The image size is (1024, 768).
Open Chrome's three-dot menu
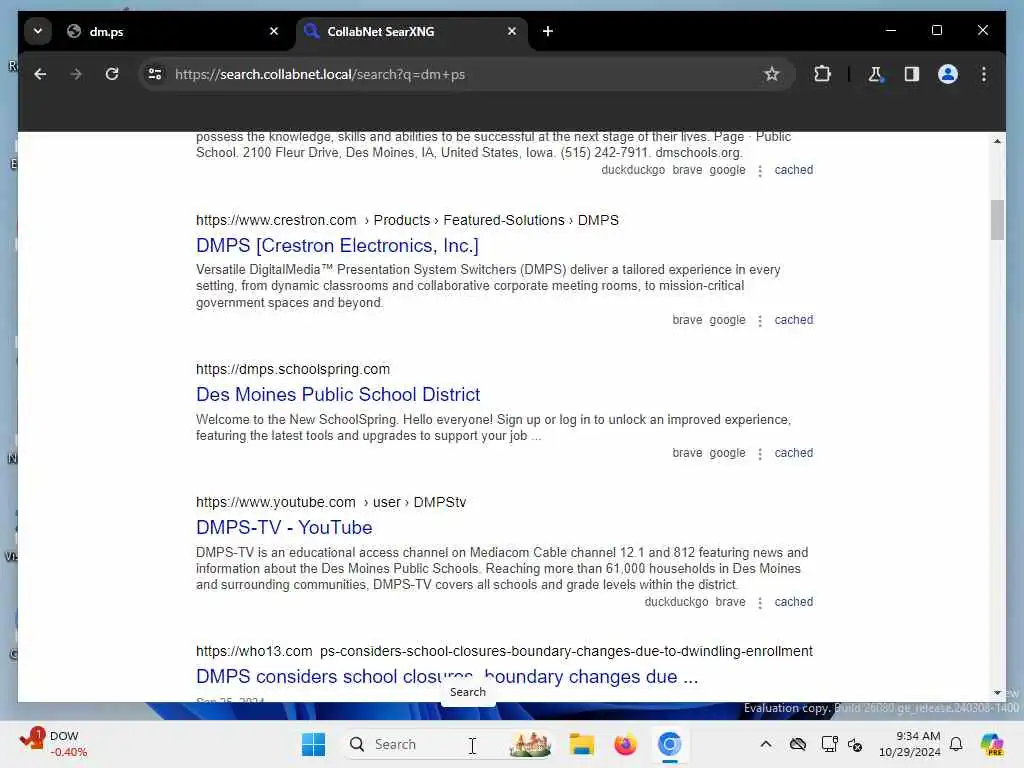click(984, 74)
